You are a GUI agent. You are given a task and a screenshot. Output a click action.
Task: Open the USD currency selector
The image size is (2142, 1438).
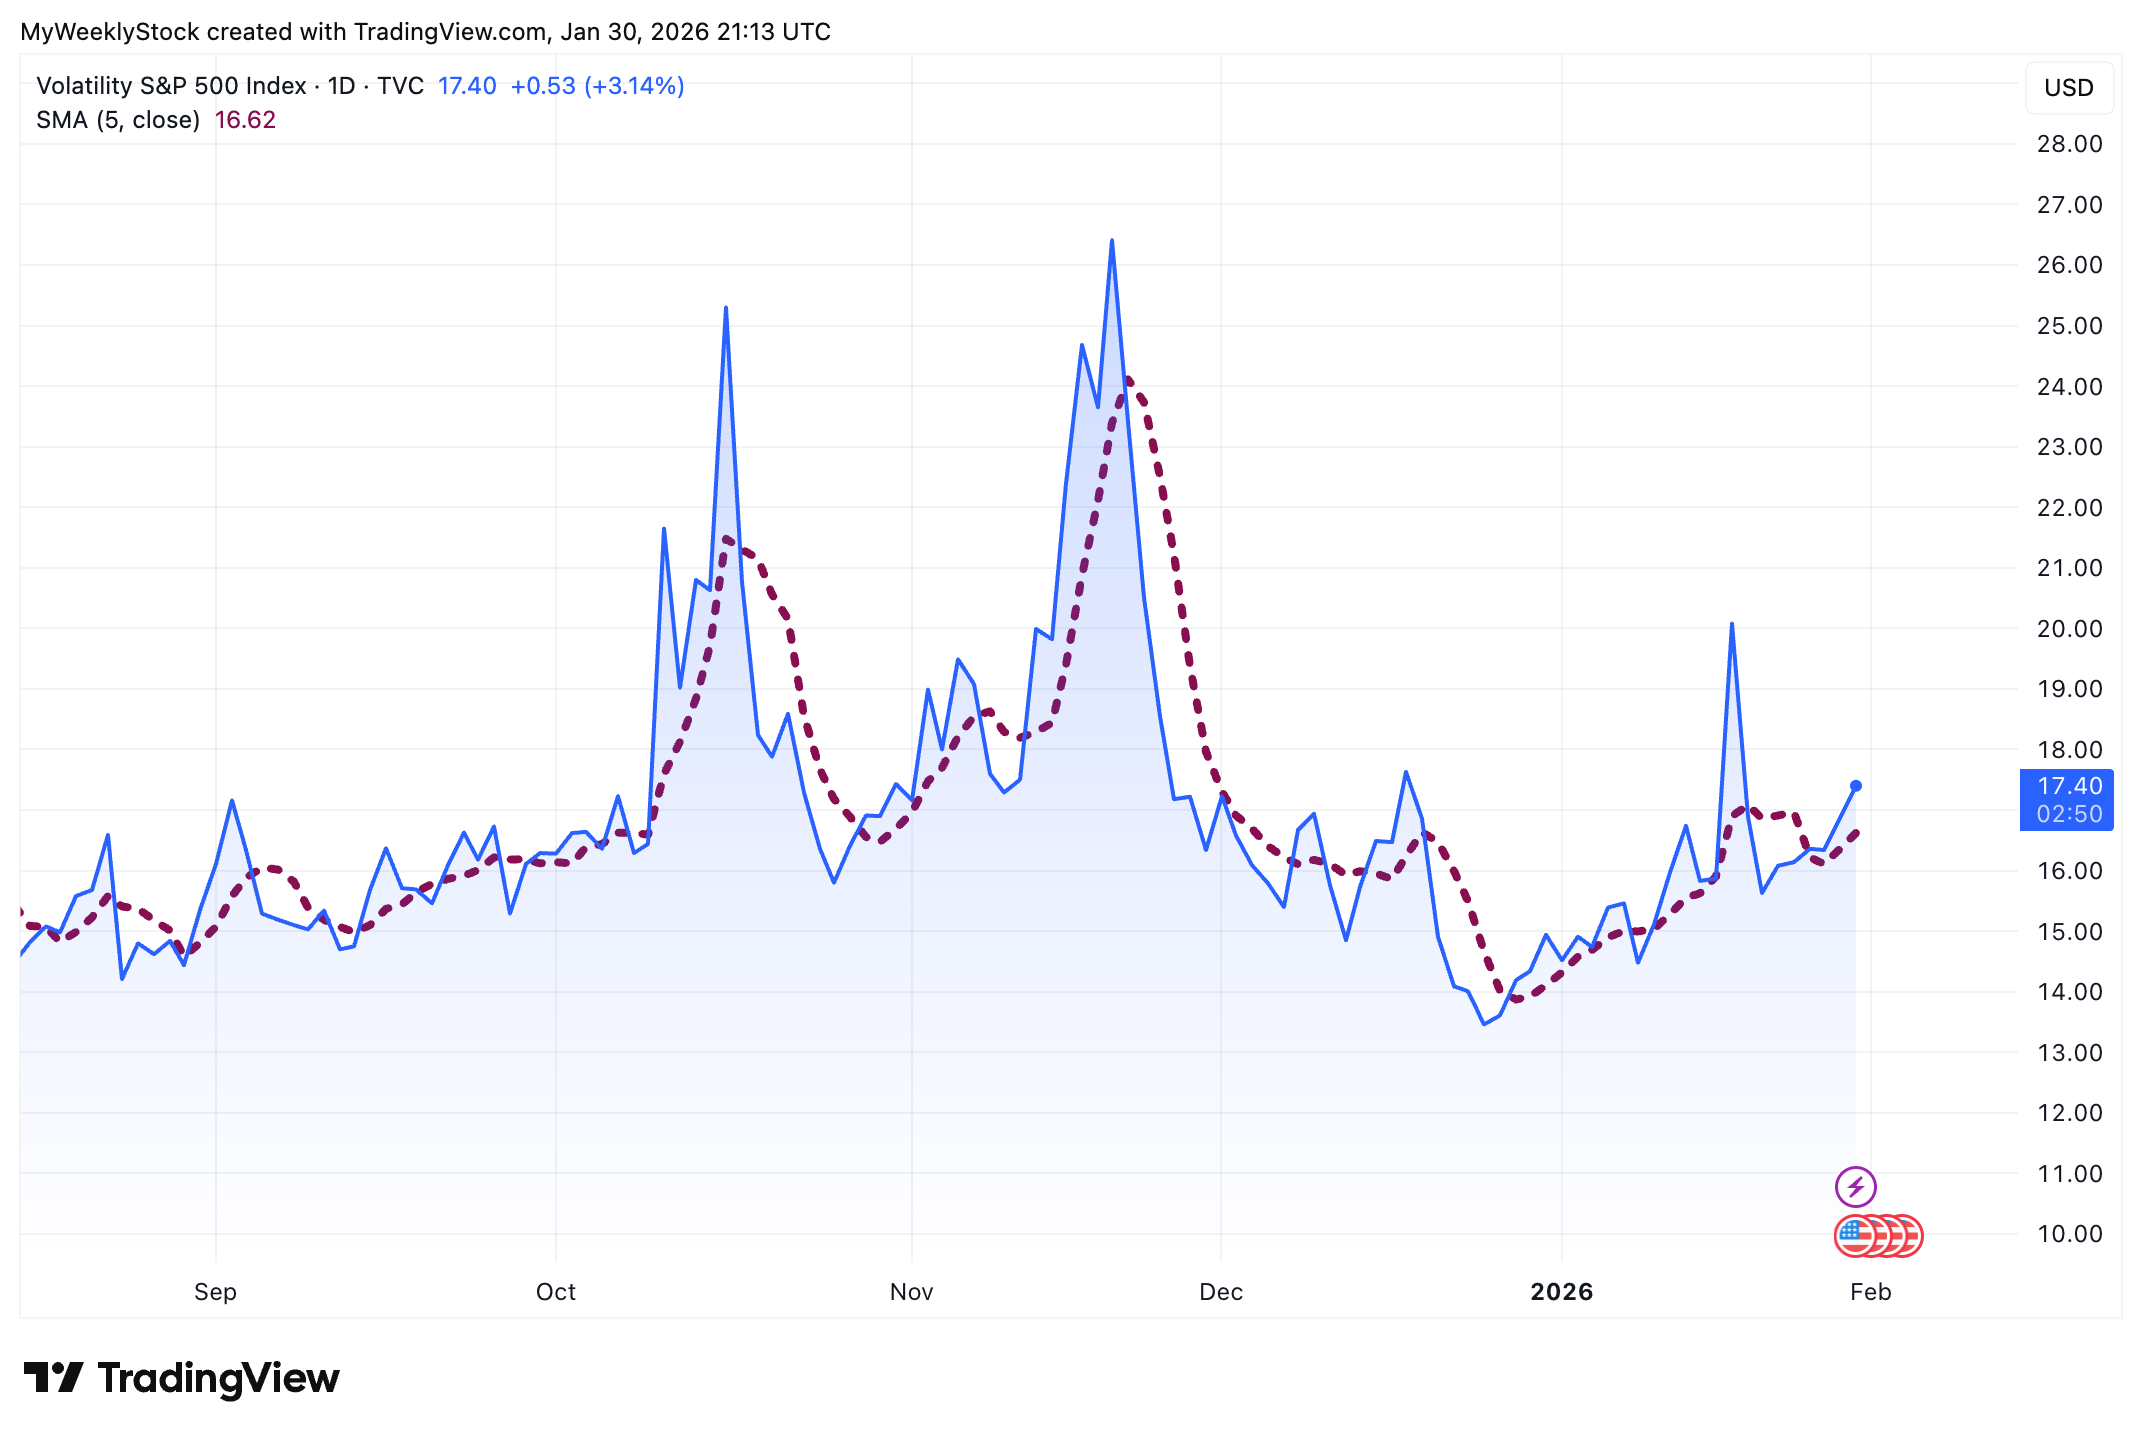point(2068,88)
